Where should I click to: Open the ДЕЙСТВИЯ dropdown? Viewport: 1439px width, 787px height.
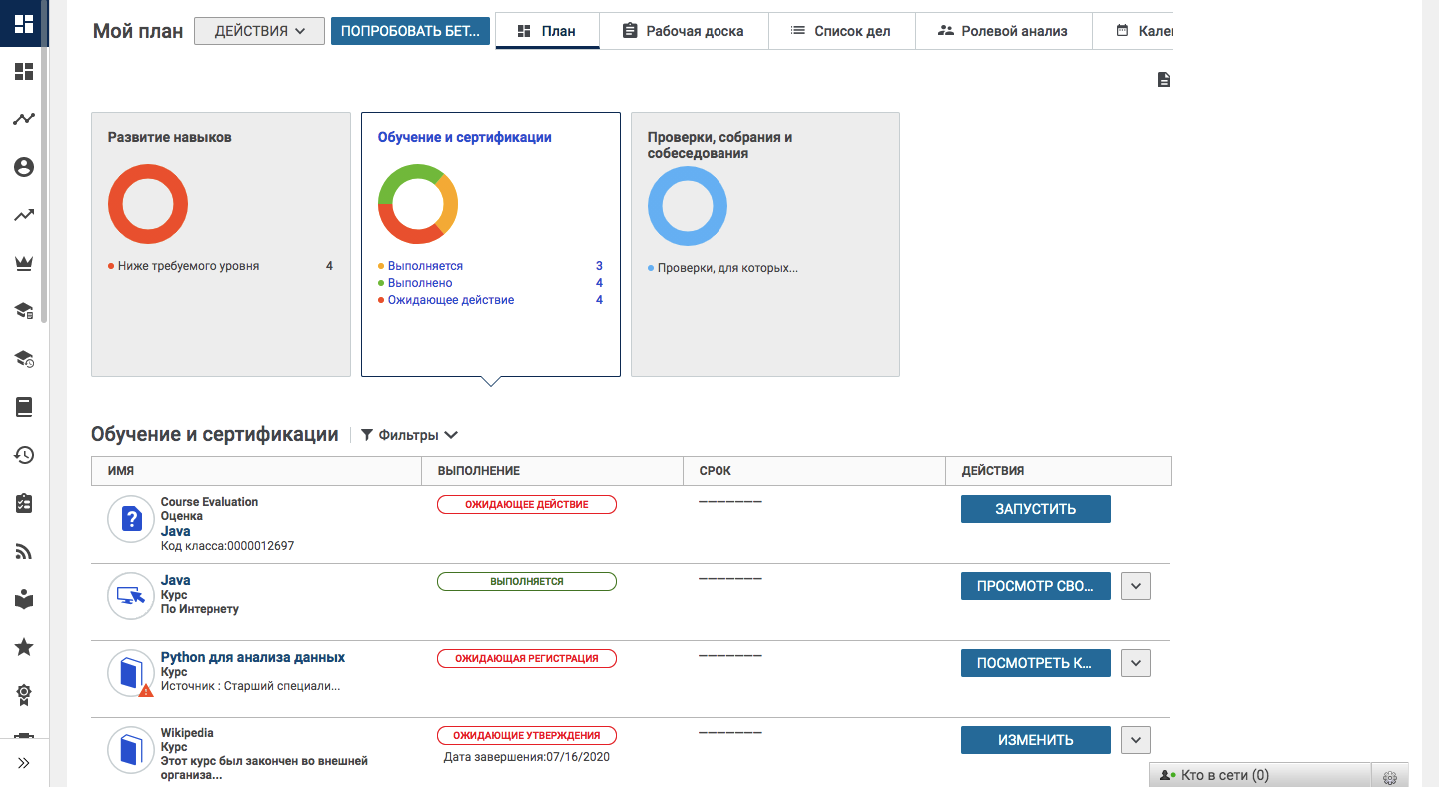(259, 31)
